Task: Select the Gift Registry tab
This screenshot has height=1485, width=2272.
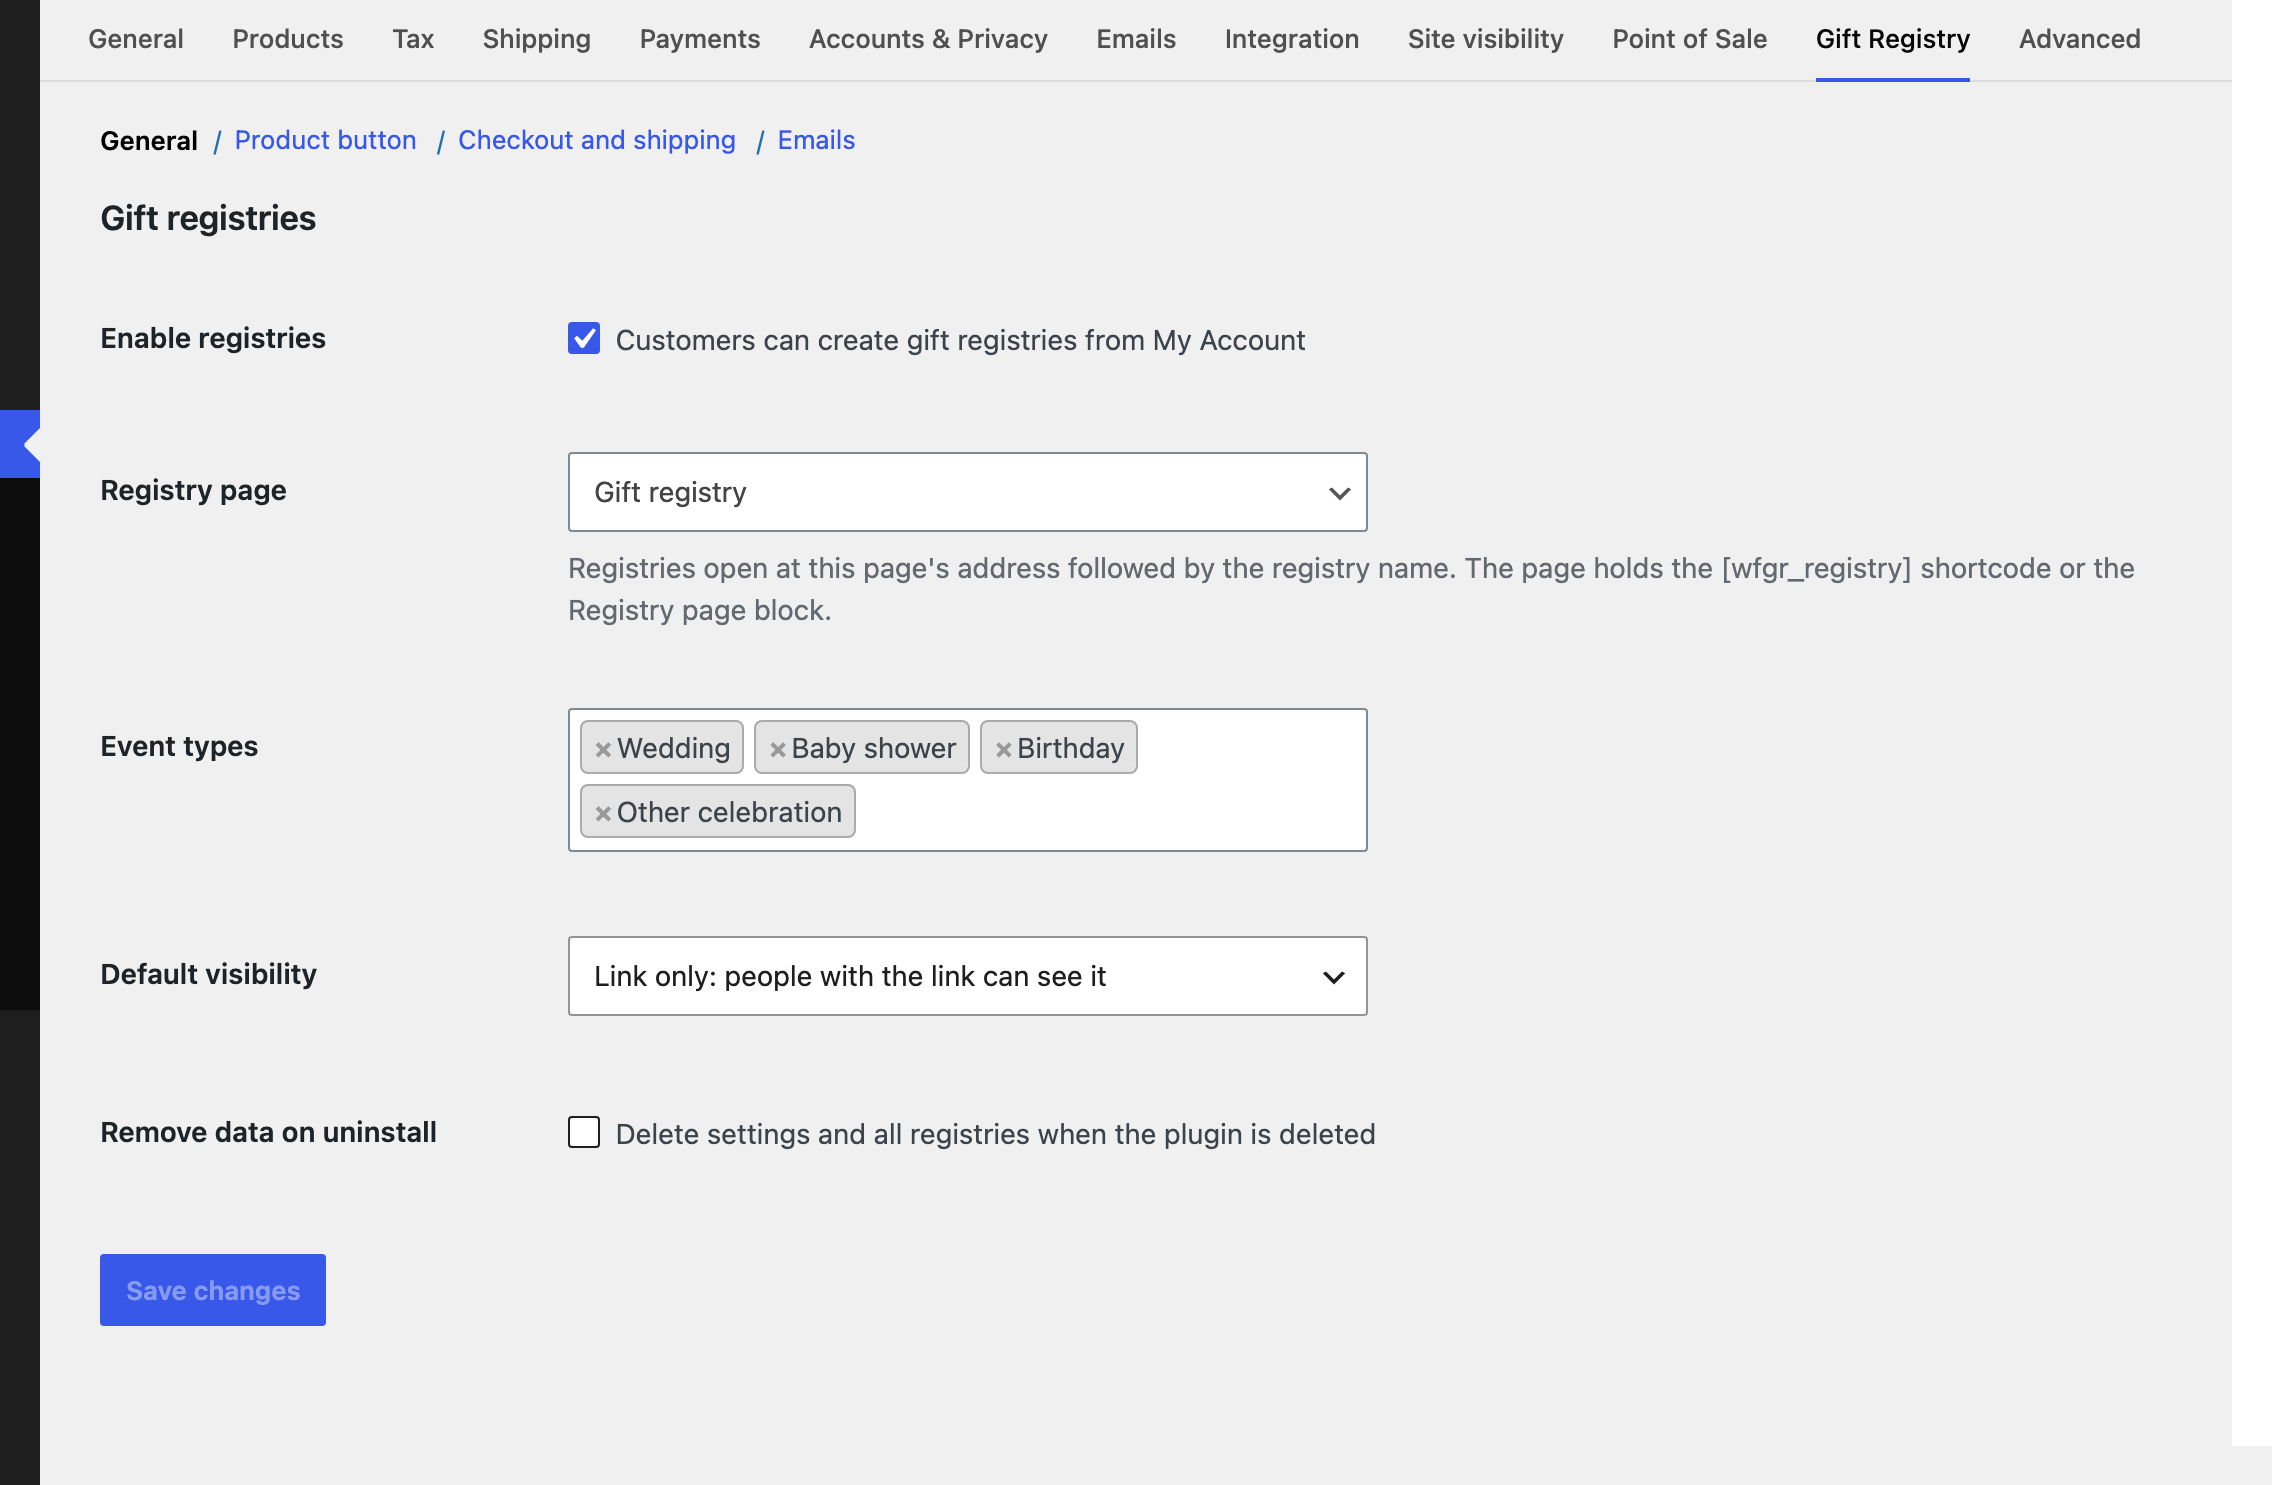Action: coord(1893,39)
